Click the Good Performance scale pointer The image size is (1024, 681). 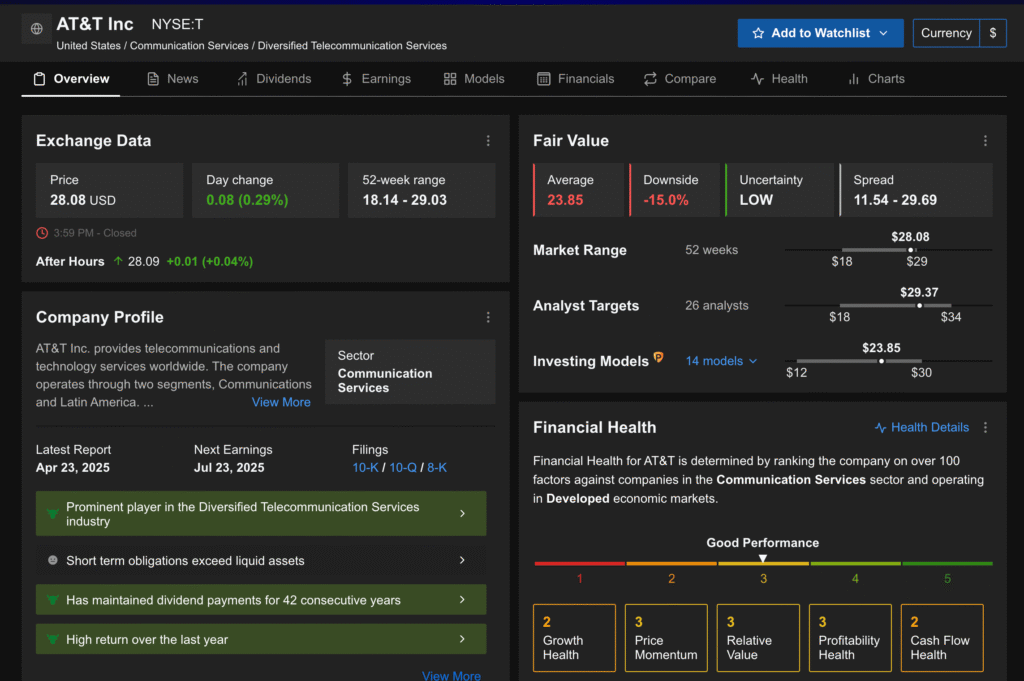[x=763, y=558]
